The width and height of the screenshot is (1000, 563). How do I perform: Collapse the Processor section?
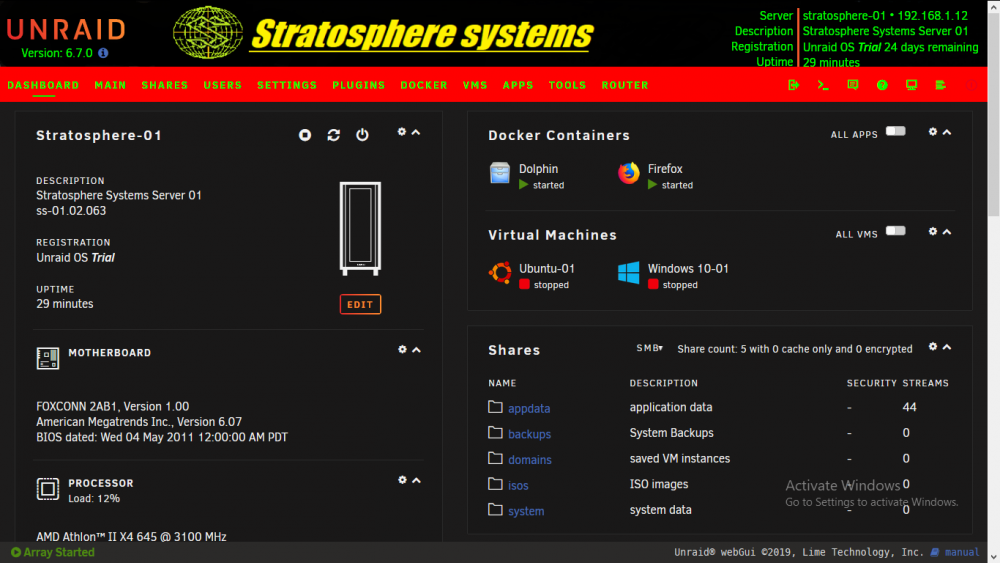click(416, 480)
